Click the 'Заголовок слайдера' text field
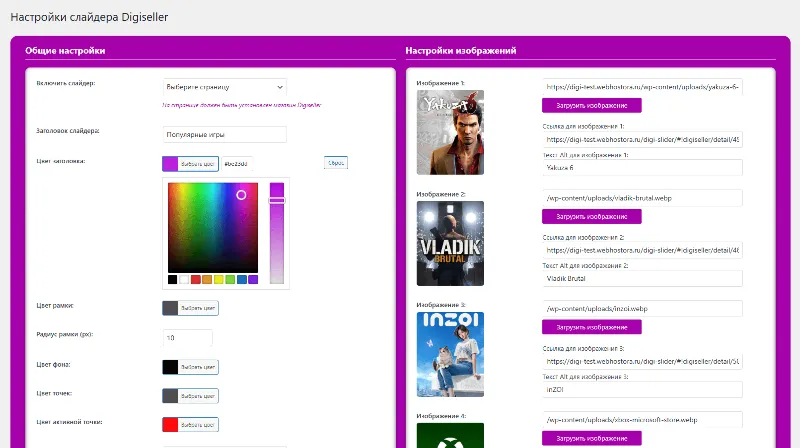Image resolution: width=800 pixels, height=448 pixels. point(224,134)
